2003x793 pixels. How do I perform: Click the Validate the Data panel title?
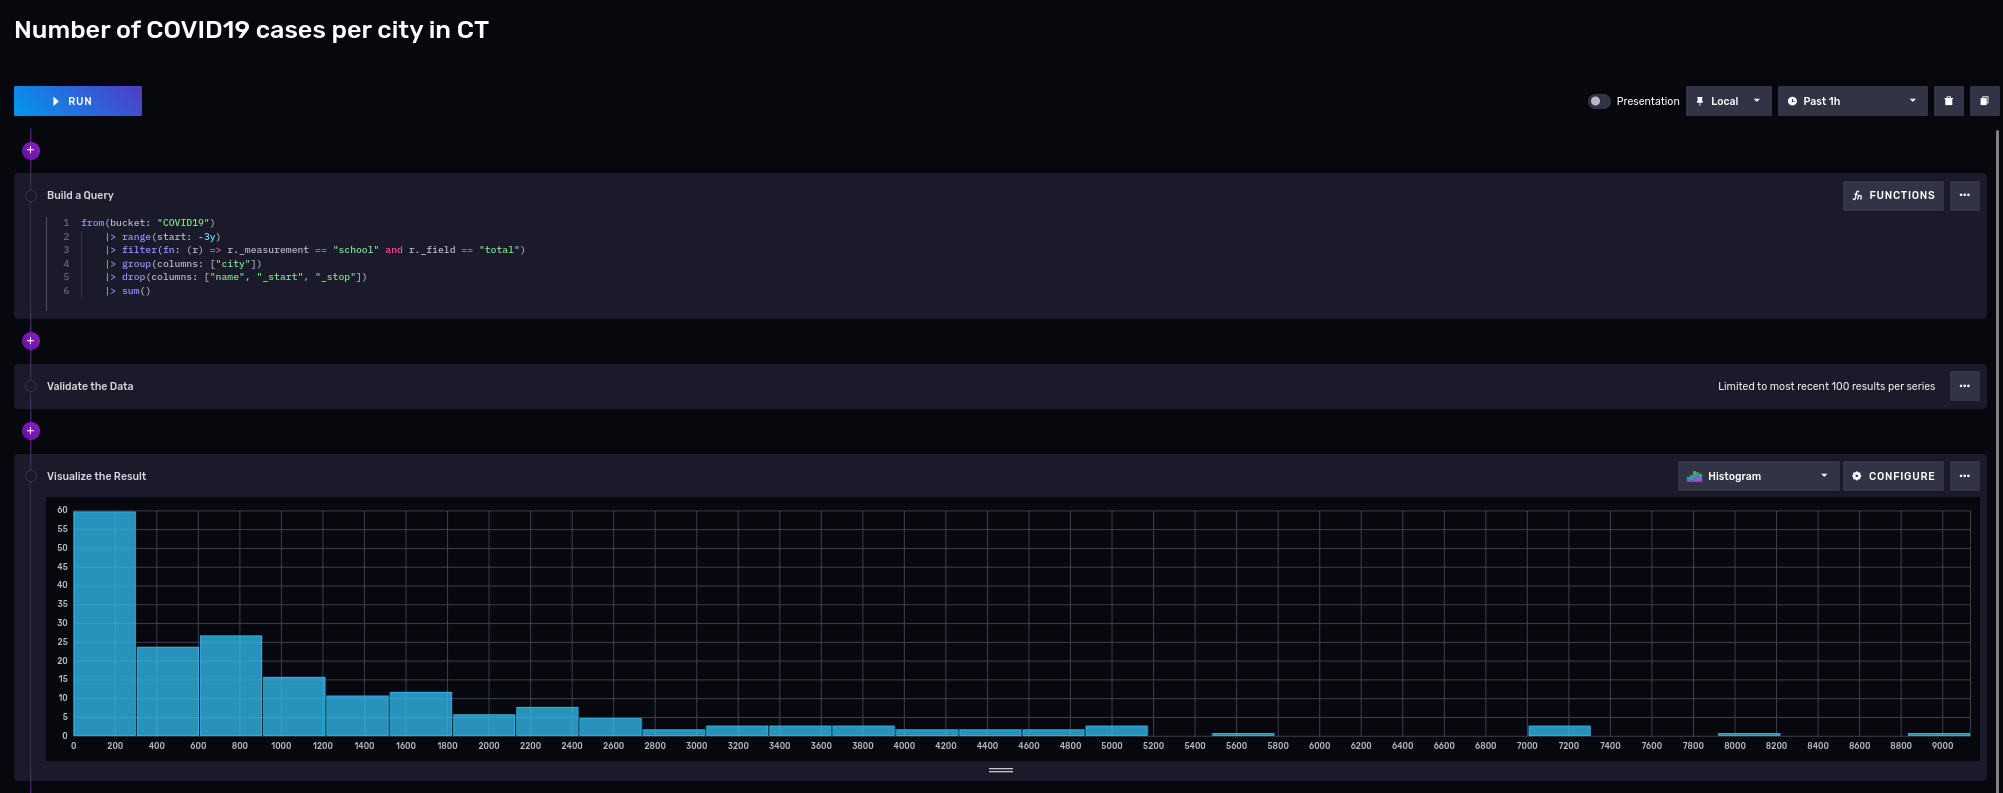tap(90, 386)
